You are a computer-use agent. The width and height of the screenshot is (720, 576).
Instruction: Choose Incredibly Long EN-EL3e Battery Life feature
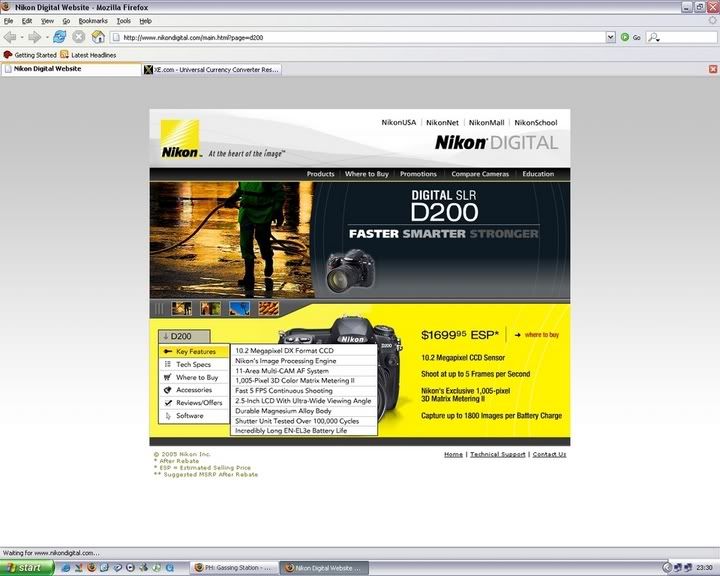[304, 431]
